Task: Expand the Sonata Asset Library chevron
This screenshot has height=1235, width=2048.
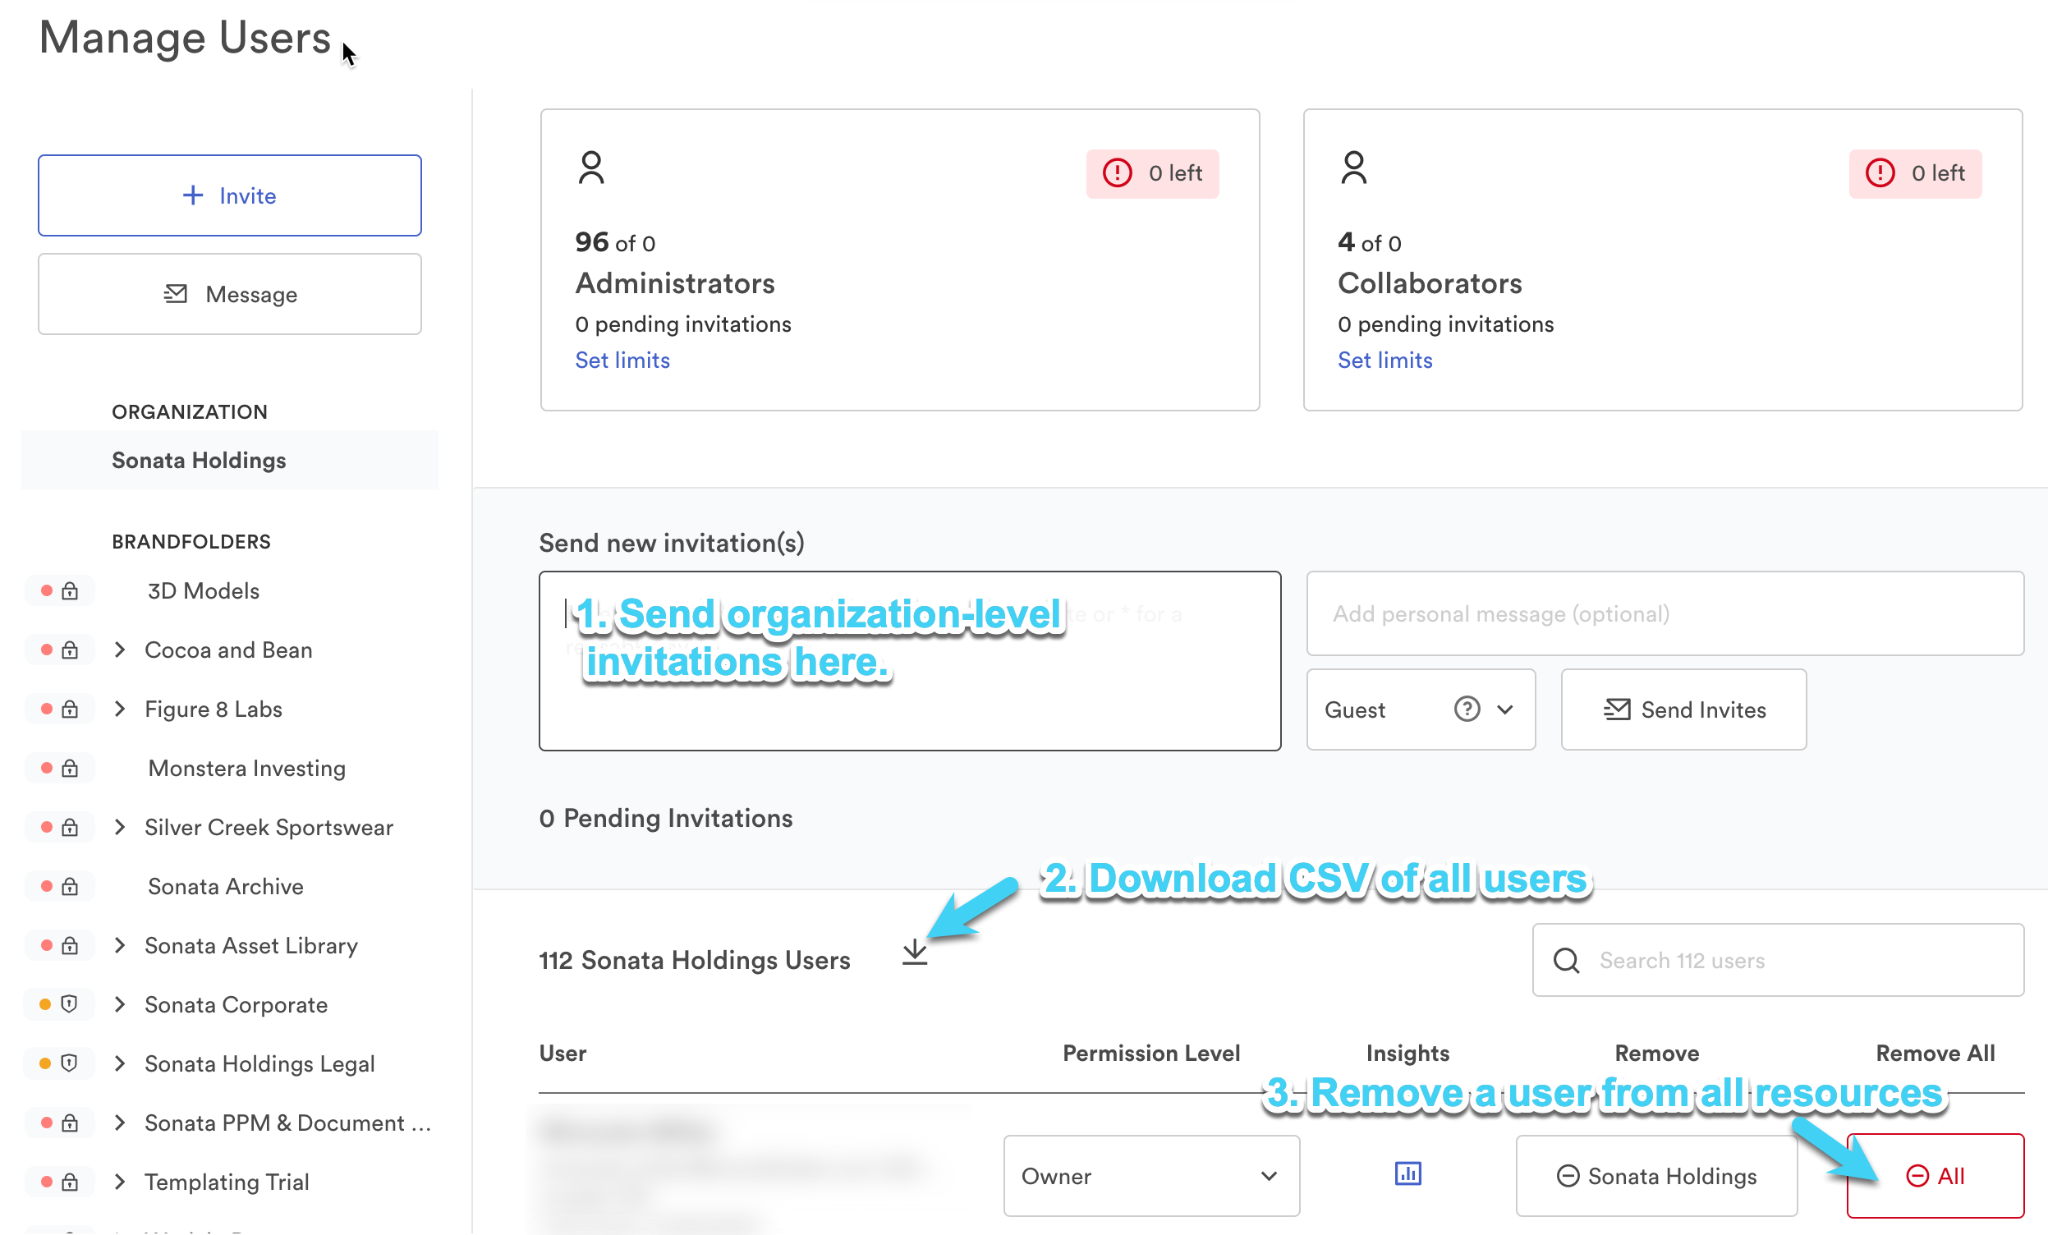Action: (x=120, y=945)
